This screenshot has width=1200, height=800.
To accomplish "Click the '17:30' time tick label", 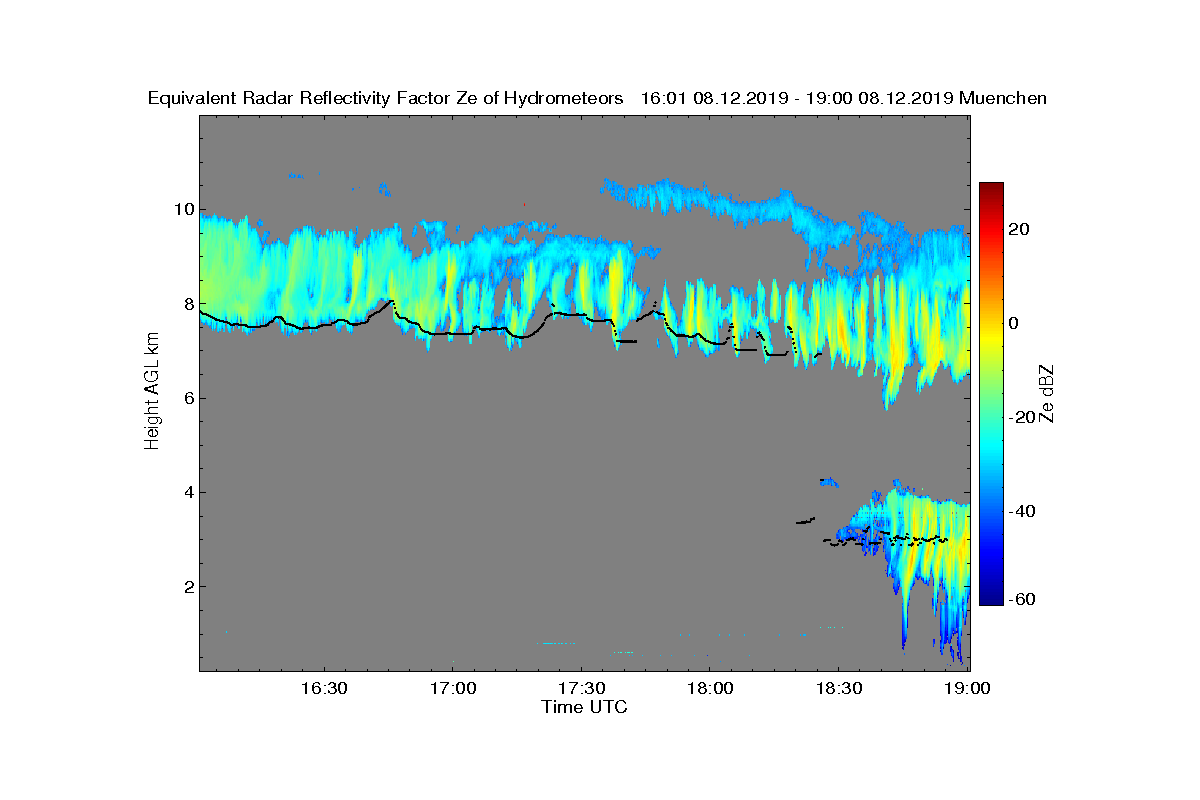I will pyautogui.click(x=580, y=689).
